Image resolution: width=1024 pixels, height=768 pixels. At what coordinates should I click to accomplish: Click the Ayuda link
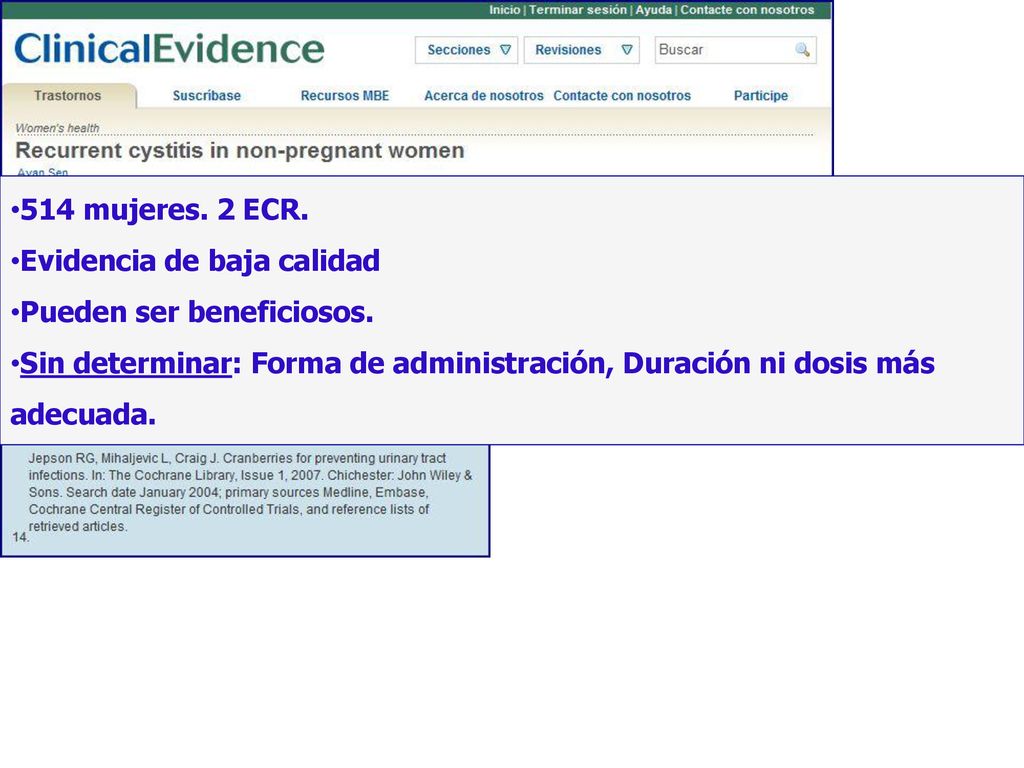point(653,10)
